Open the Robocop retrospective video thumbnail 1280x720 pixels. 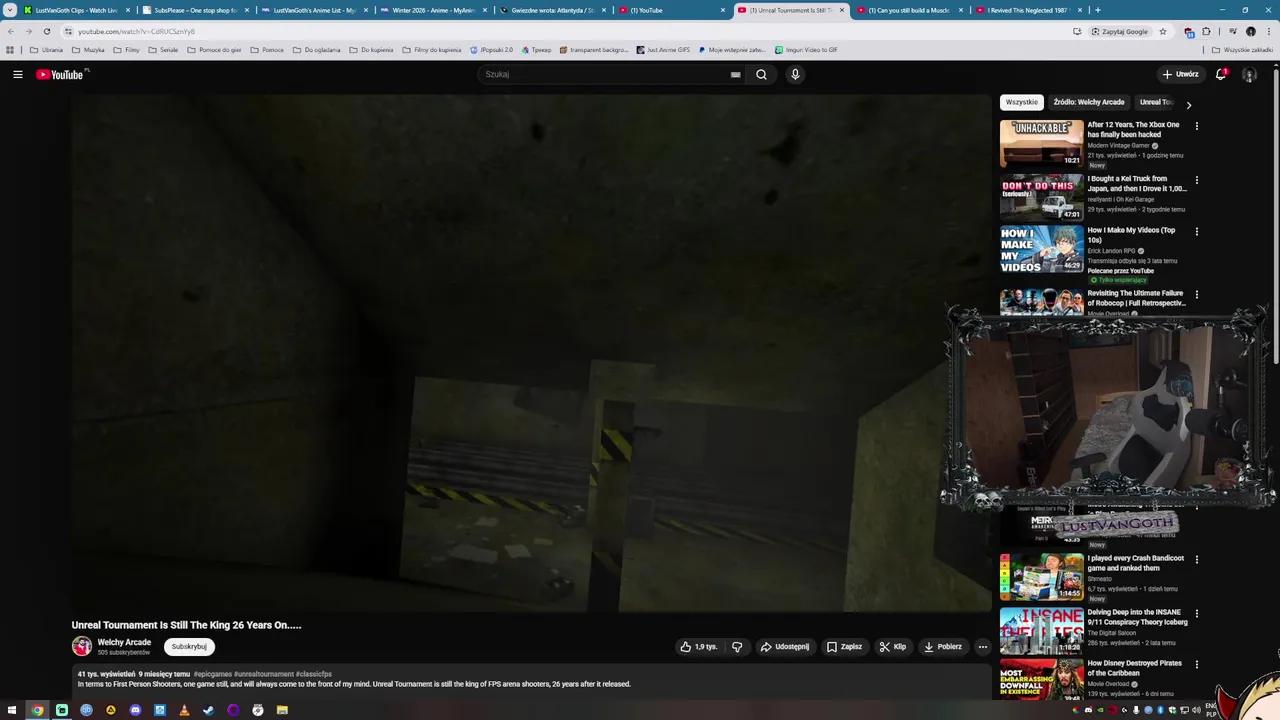click(x=1040, y=300)
